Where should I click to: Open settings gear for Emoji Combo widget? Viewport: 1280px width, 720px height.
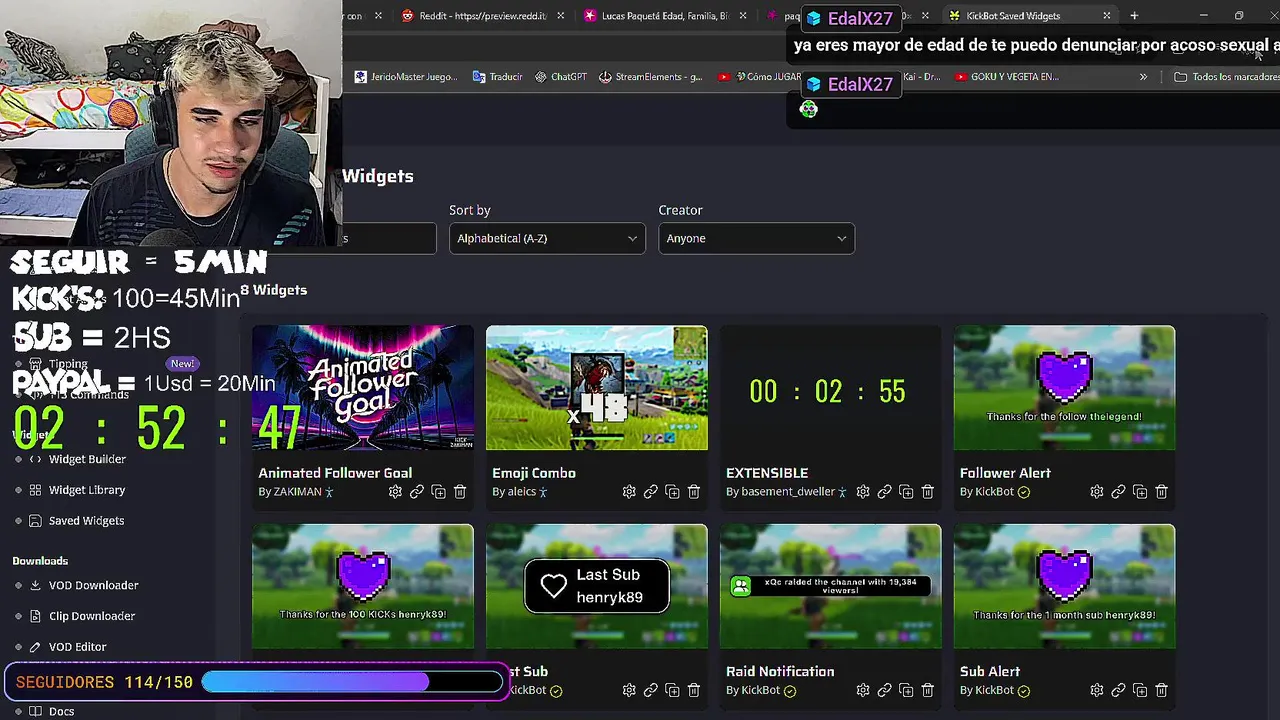629,492
